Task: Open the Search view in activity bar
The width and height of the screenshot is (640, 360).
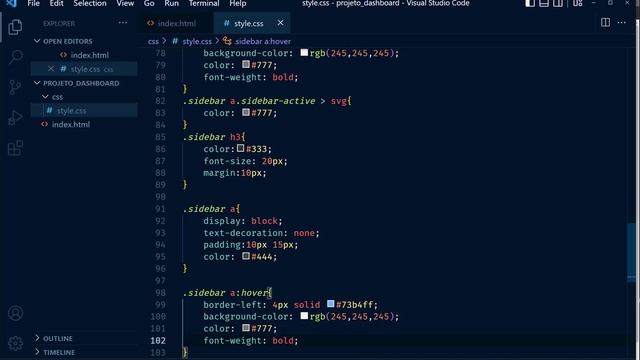Action: (15, 57)
